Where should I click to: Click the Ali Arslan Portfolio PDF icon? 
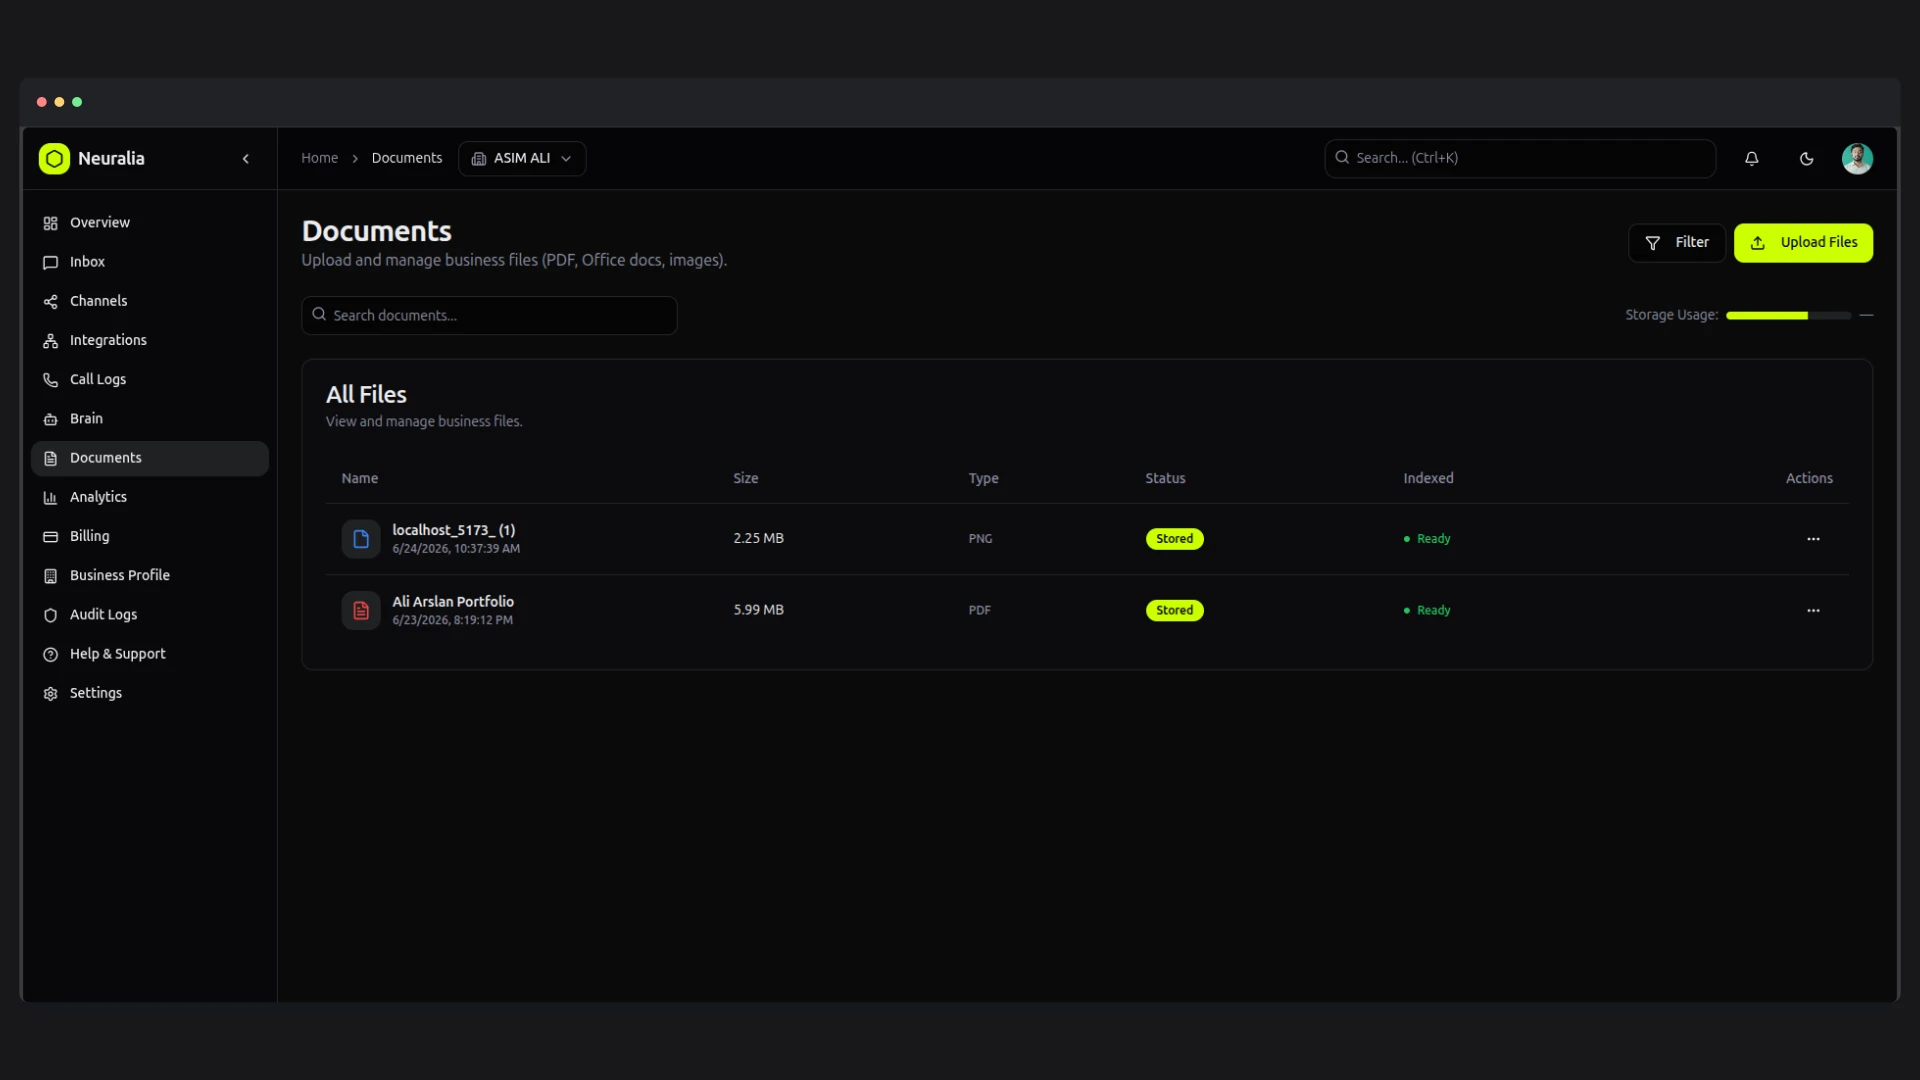361,611
